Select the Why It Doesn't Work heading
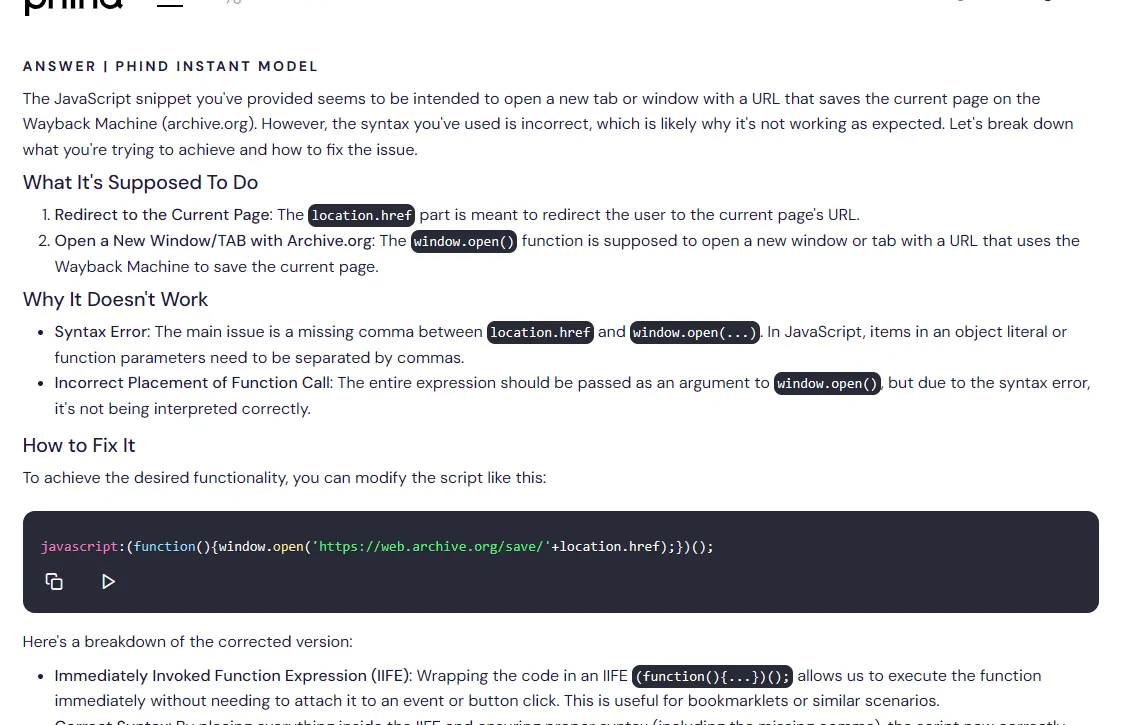This screenshot has width=1138, height=725. [115, 299]
